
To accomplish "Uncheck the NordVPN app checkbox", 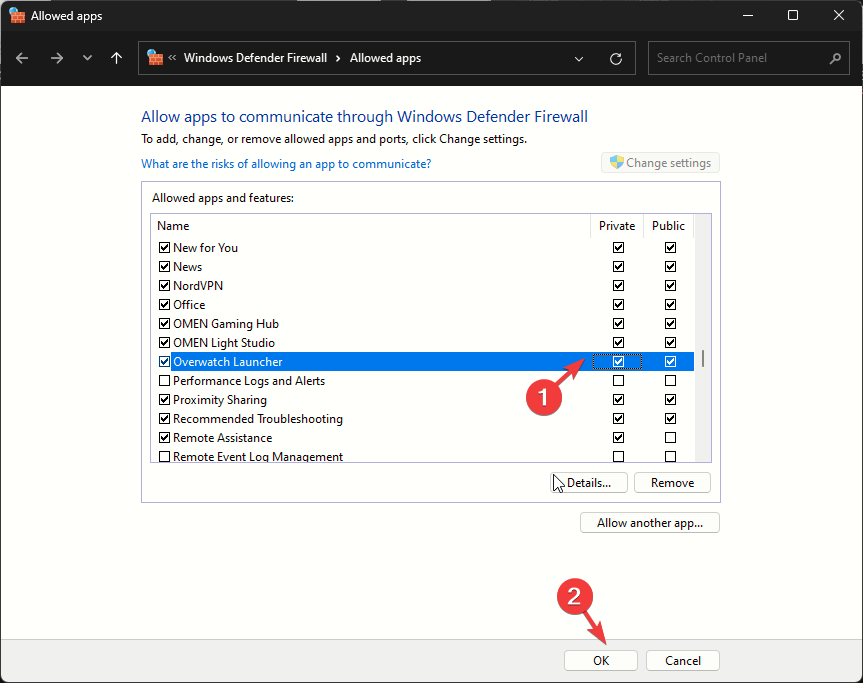I will pos(164,286).
